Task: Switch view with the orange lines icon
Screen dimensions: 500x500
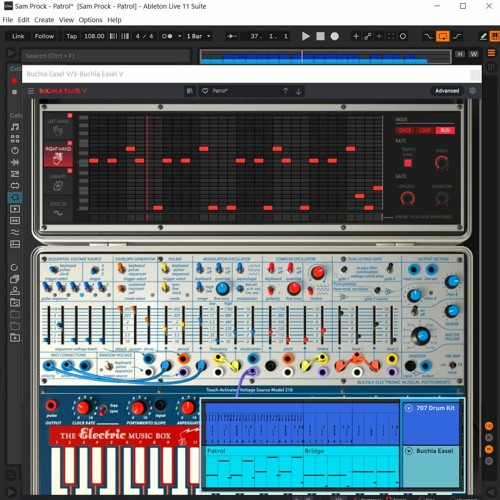Action: point(491,53)
